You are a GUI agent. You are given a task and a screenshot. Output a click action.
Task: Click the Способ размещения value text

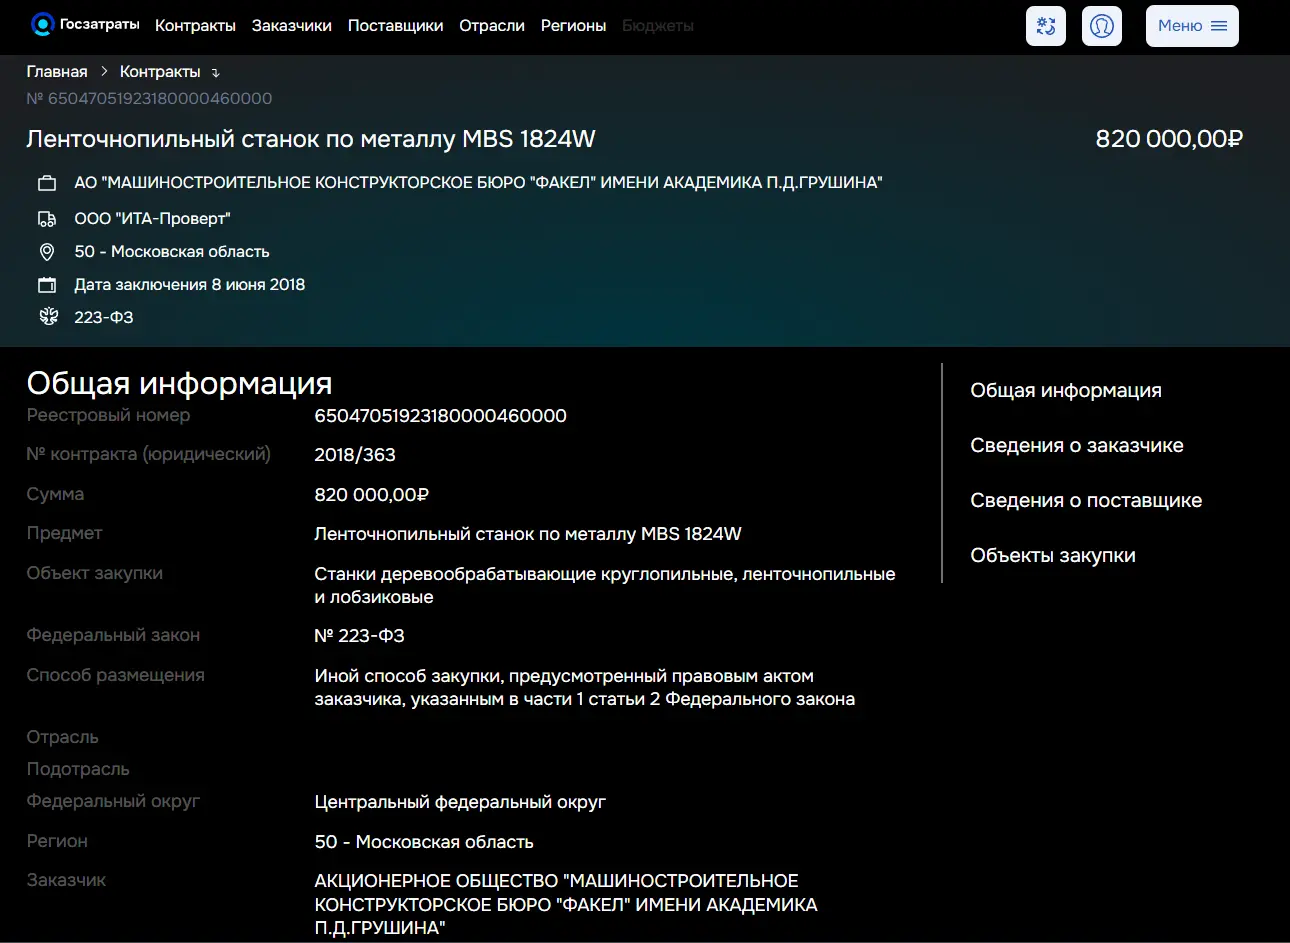585,688
